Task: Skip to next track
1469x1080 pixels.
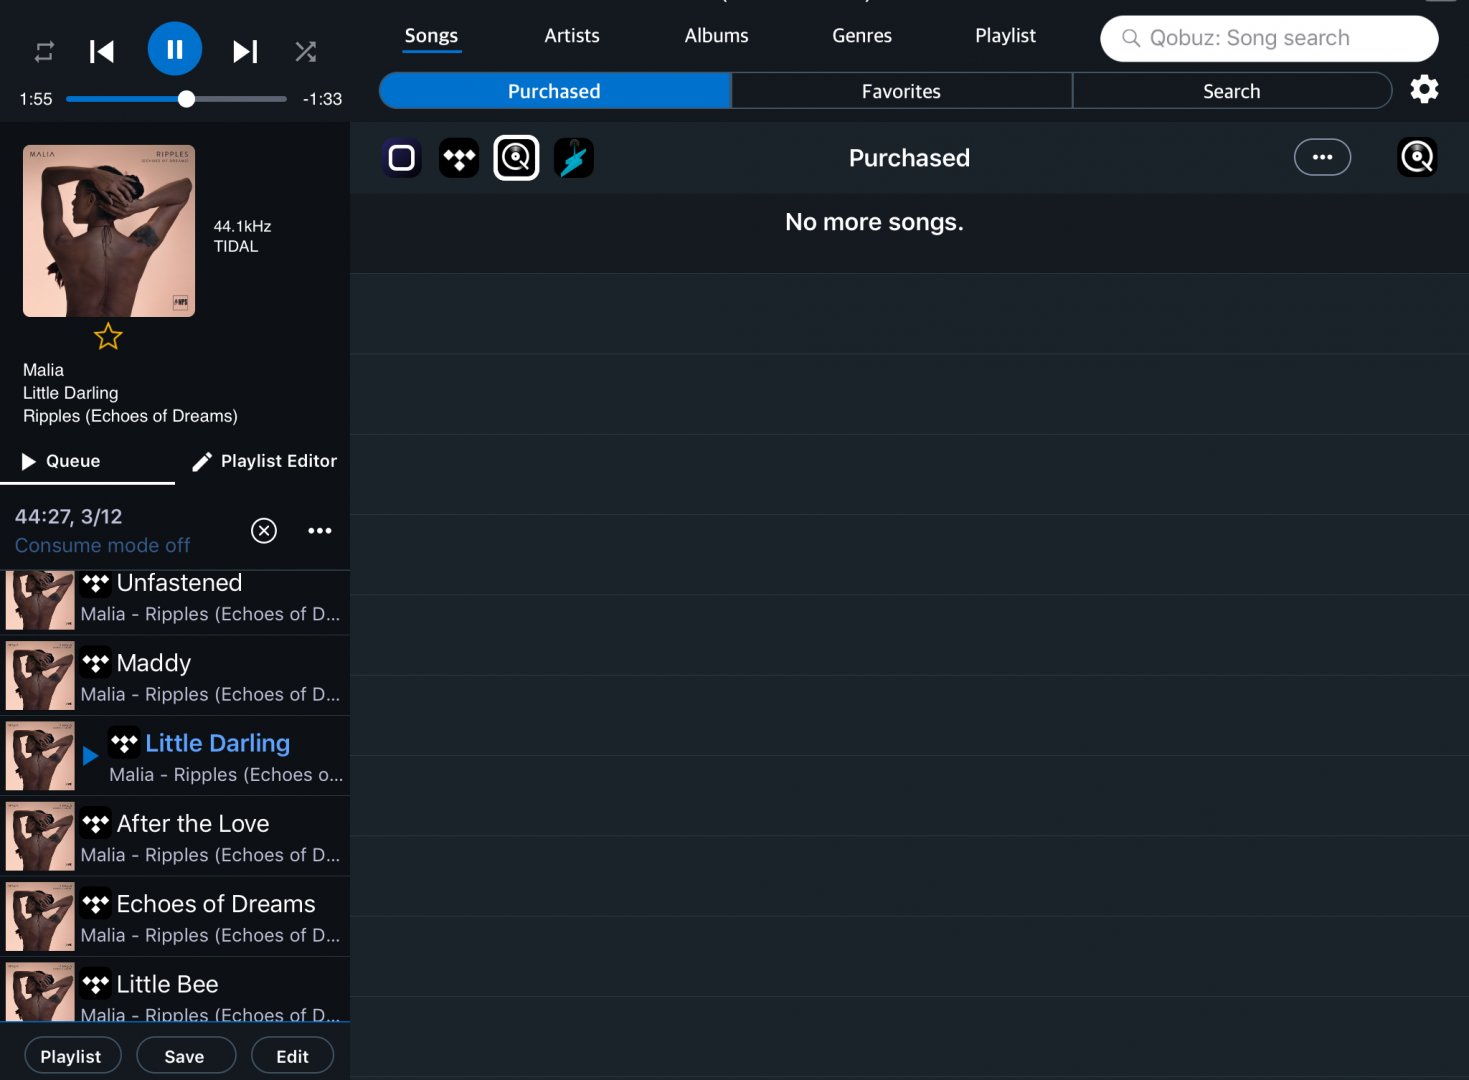Action: (x=245, y=51)
